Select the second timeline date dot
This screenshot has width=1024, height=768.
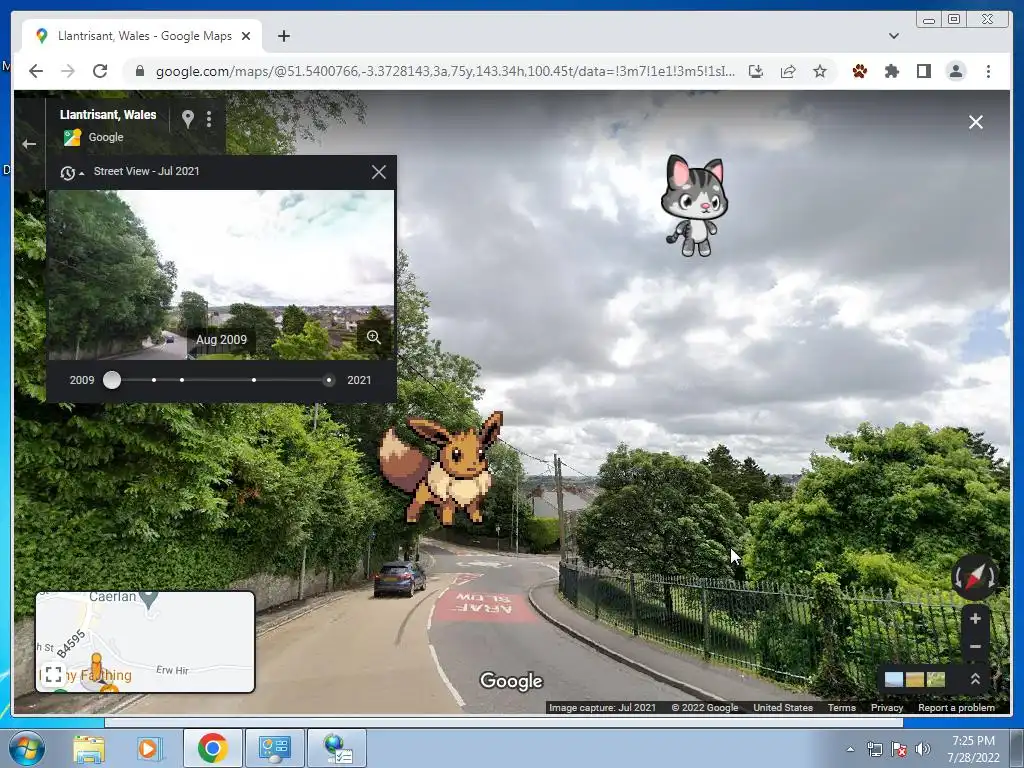154,380
